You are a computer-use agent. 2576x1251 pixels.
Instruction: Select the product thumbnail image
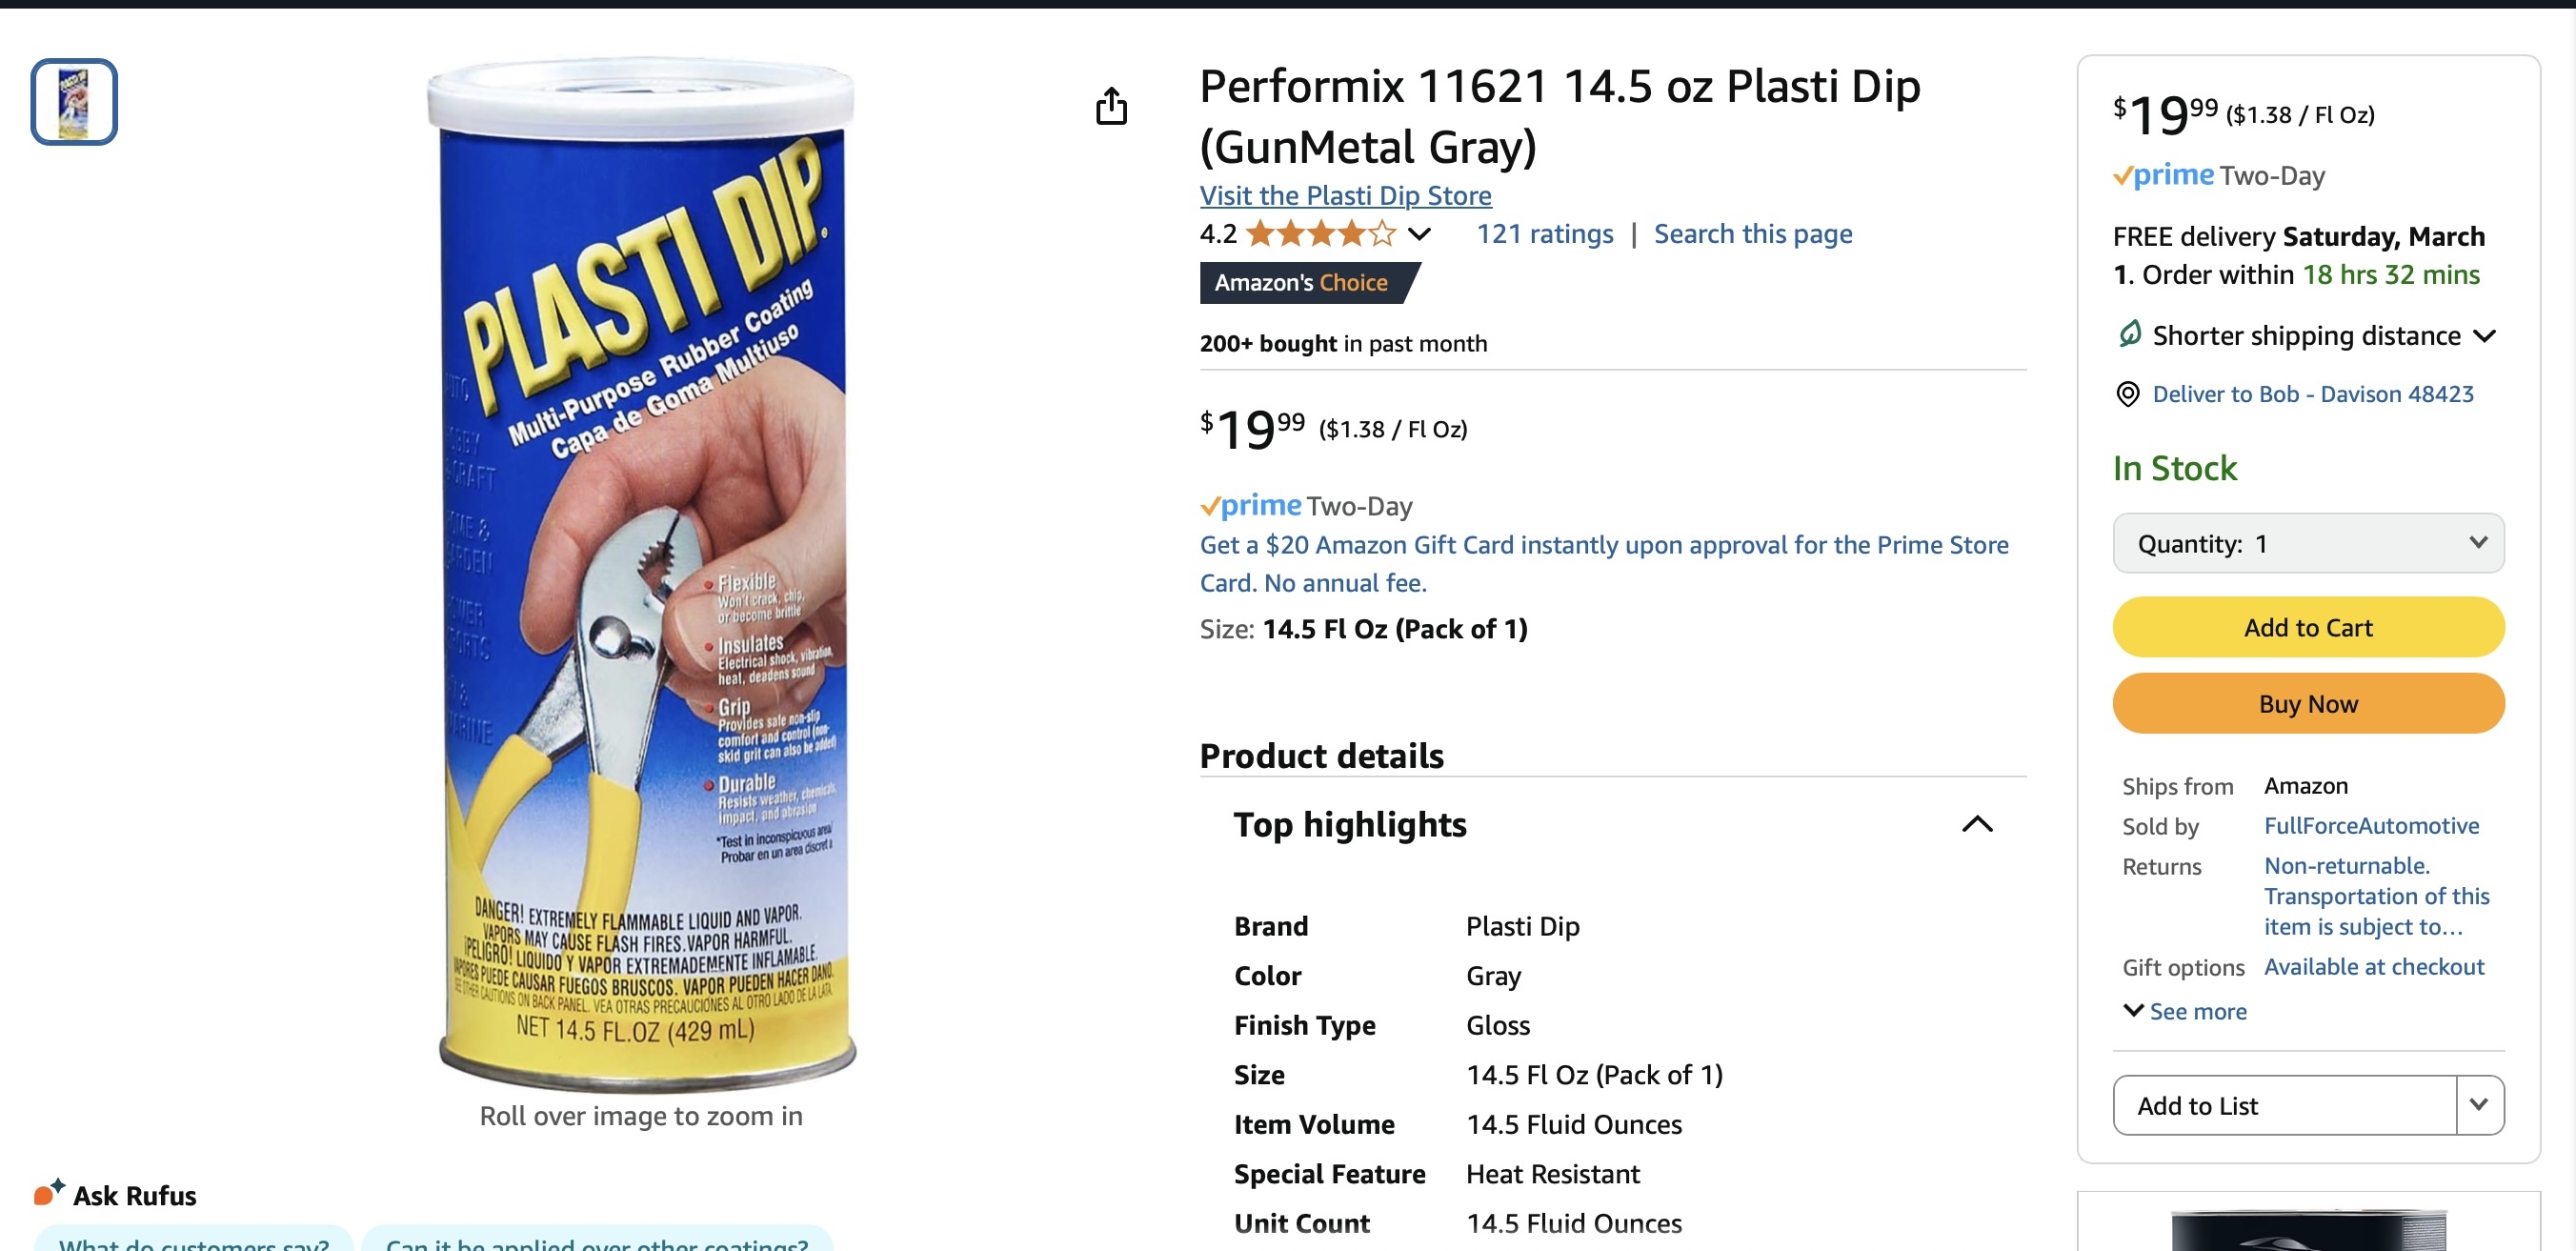click(74, 102)
